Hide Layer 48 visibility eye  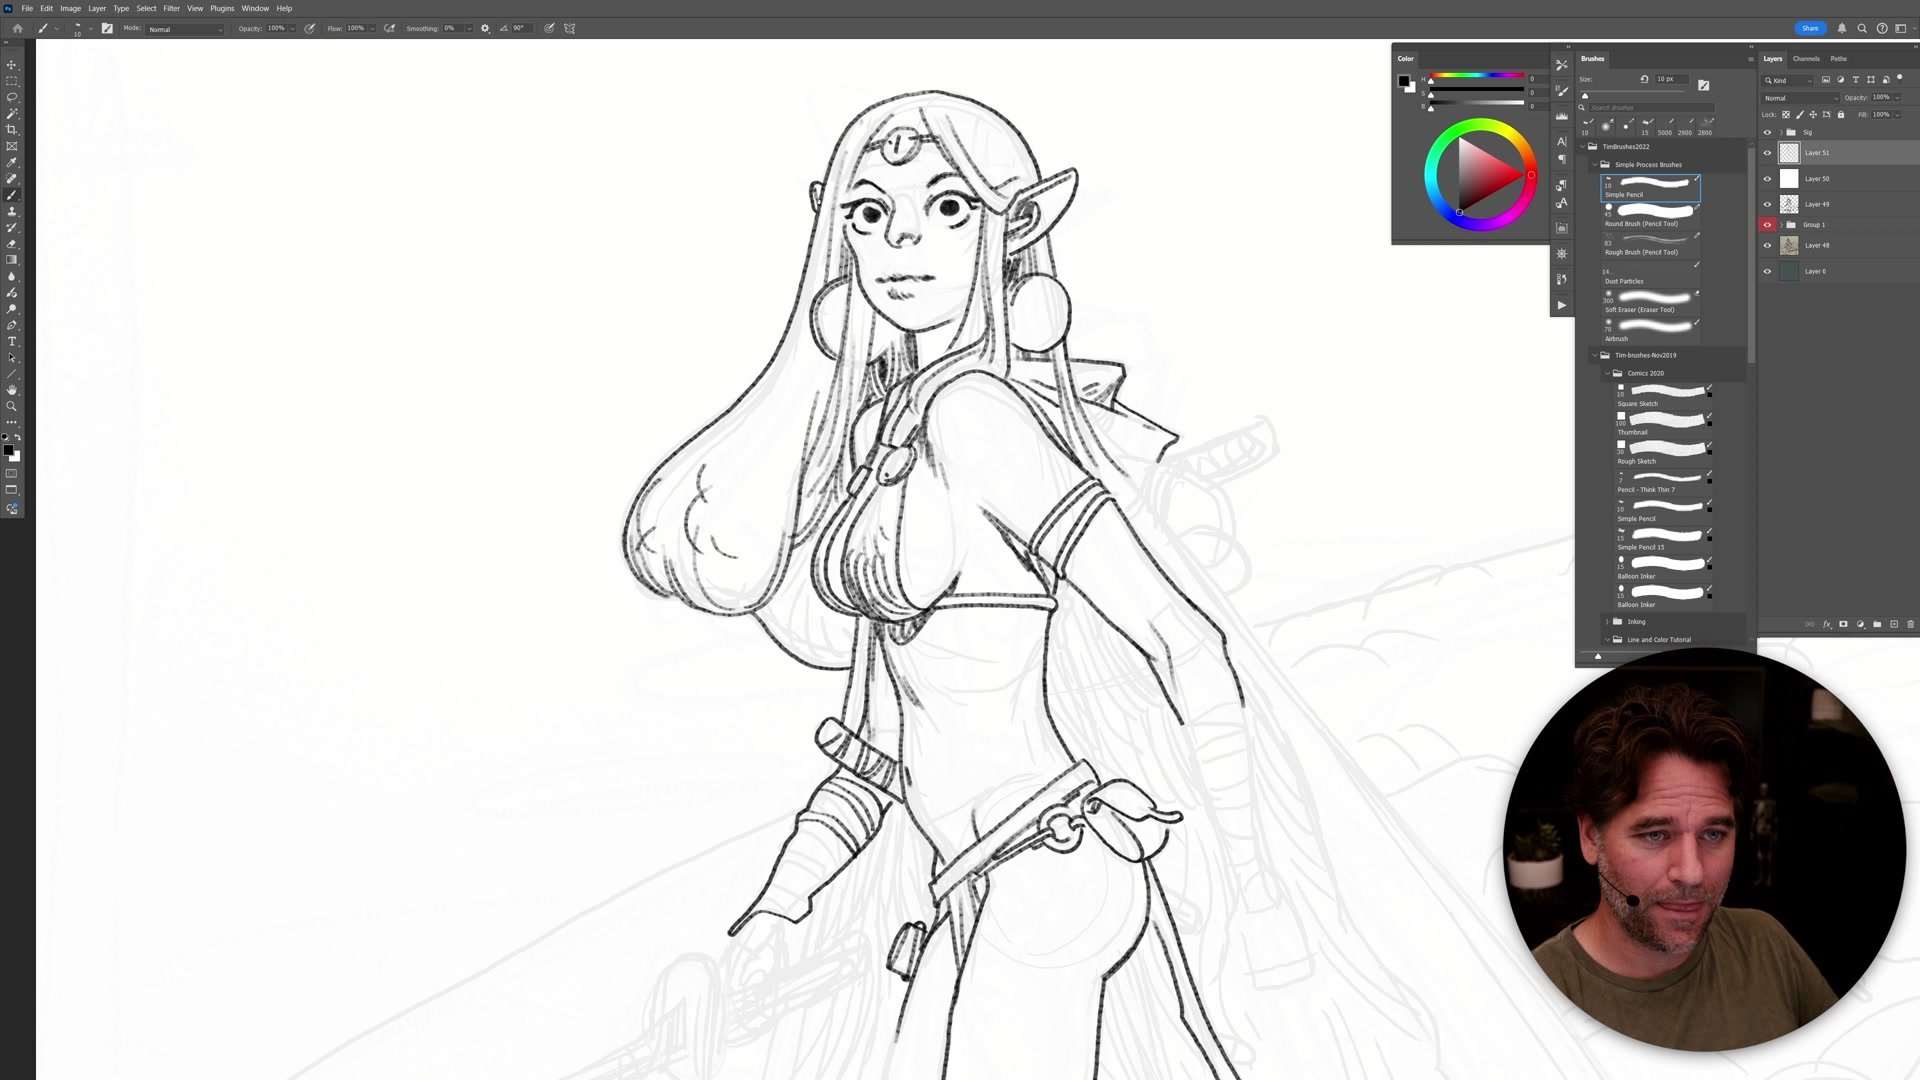[x=1767, y=245]
